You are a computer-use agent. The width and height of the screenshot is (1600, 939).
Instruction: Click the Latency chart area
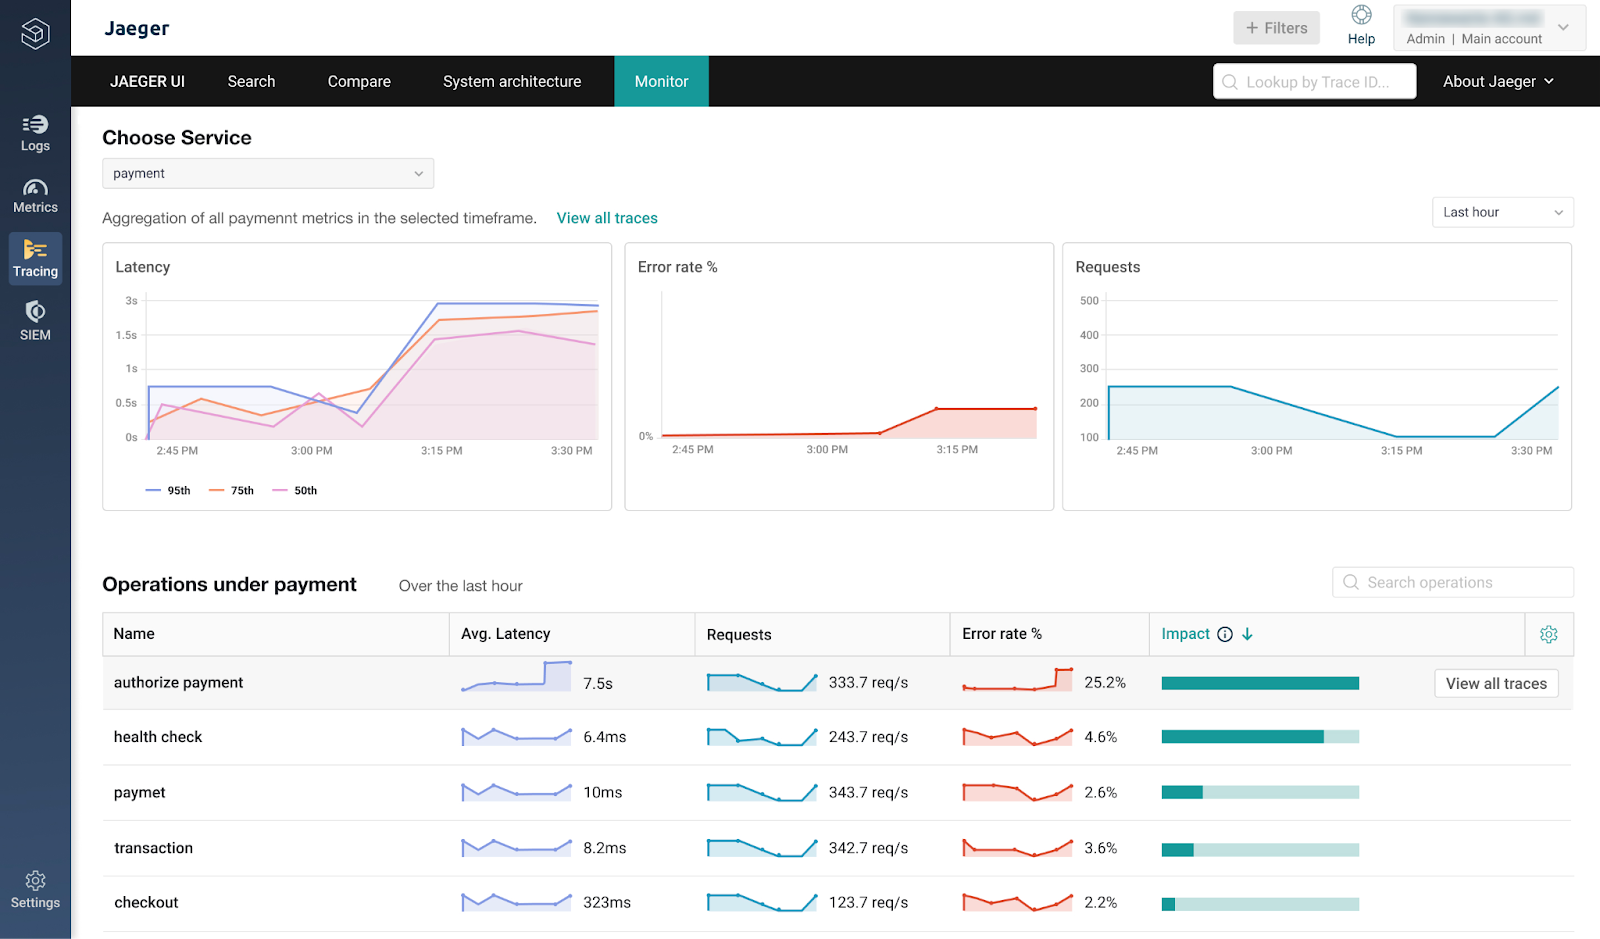pyautogui.click(x=357, y=377)
